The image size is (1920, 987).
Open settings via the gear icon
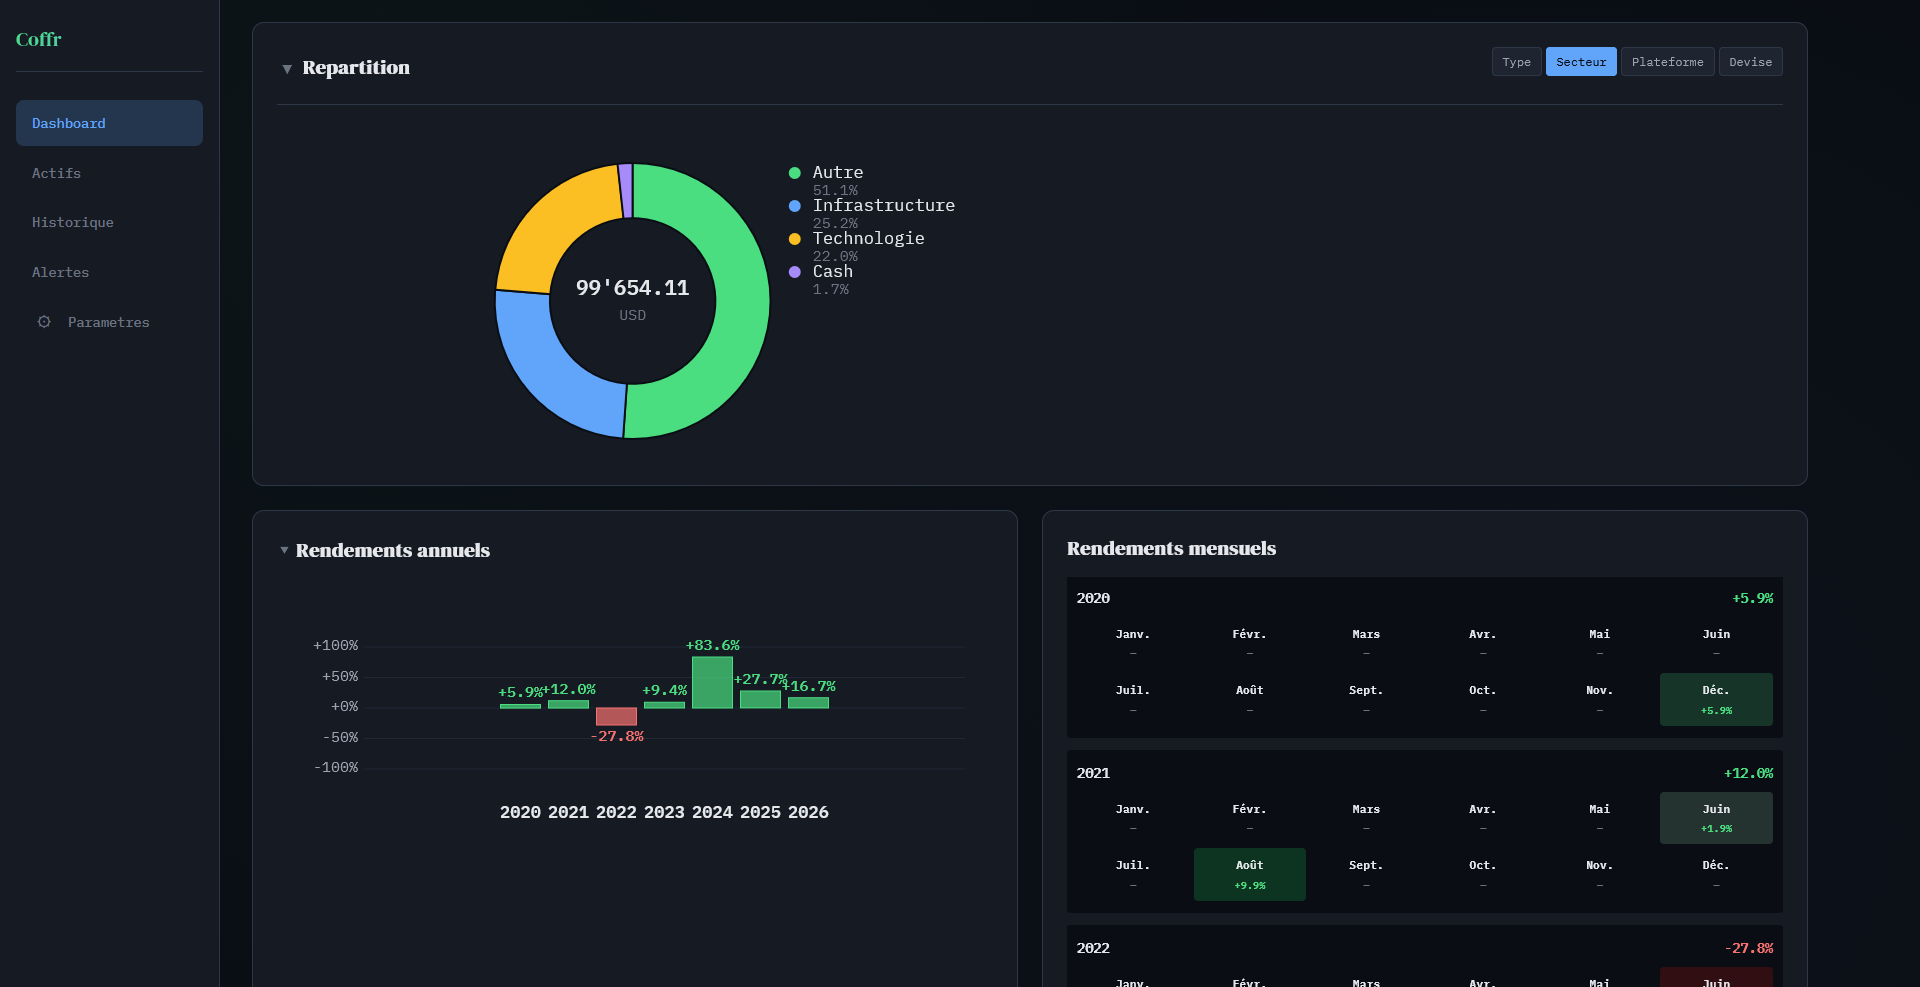click(x=43, y=322)
